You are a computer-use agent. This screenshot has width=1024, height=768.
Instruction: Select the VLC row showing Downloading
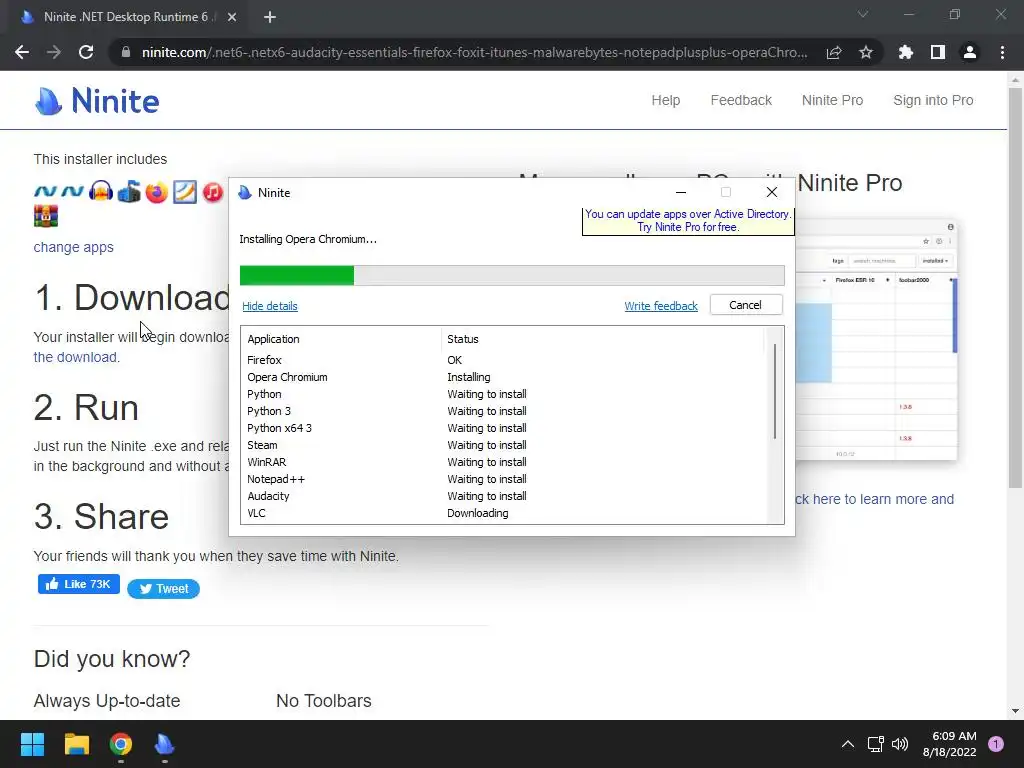click(503, 513)
